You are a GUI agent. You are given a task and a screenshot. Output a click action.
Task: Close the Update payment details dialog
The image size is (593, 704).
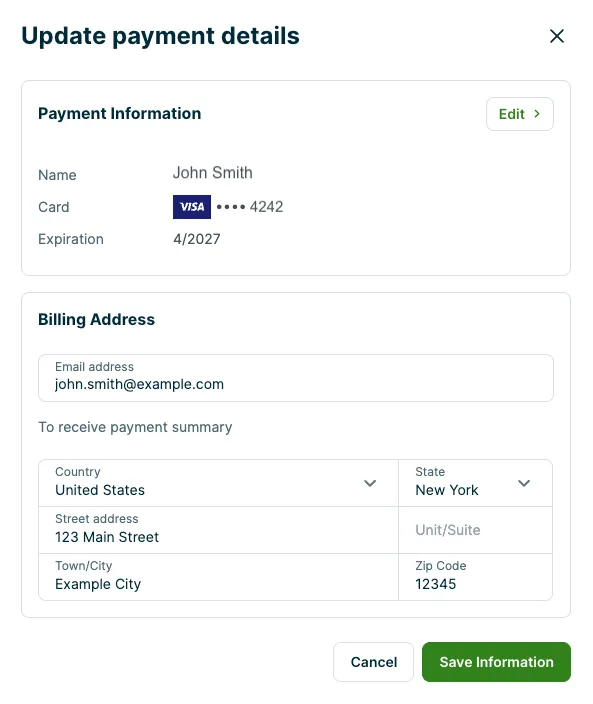tap(557, 36)
